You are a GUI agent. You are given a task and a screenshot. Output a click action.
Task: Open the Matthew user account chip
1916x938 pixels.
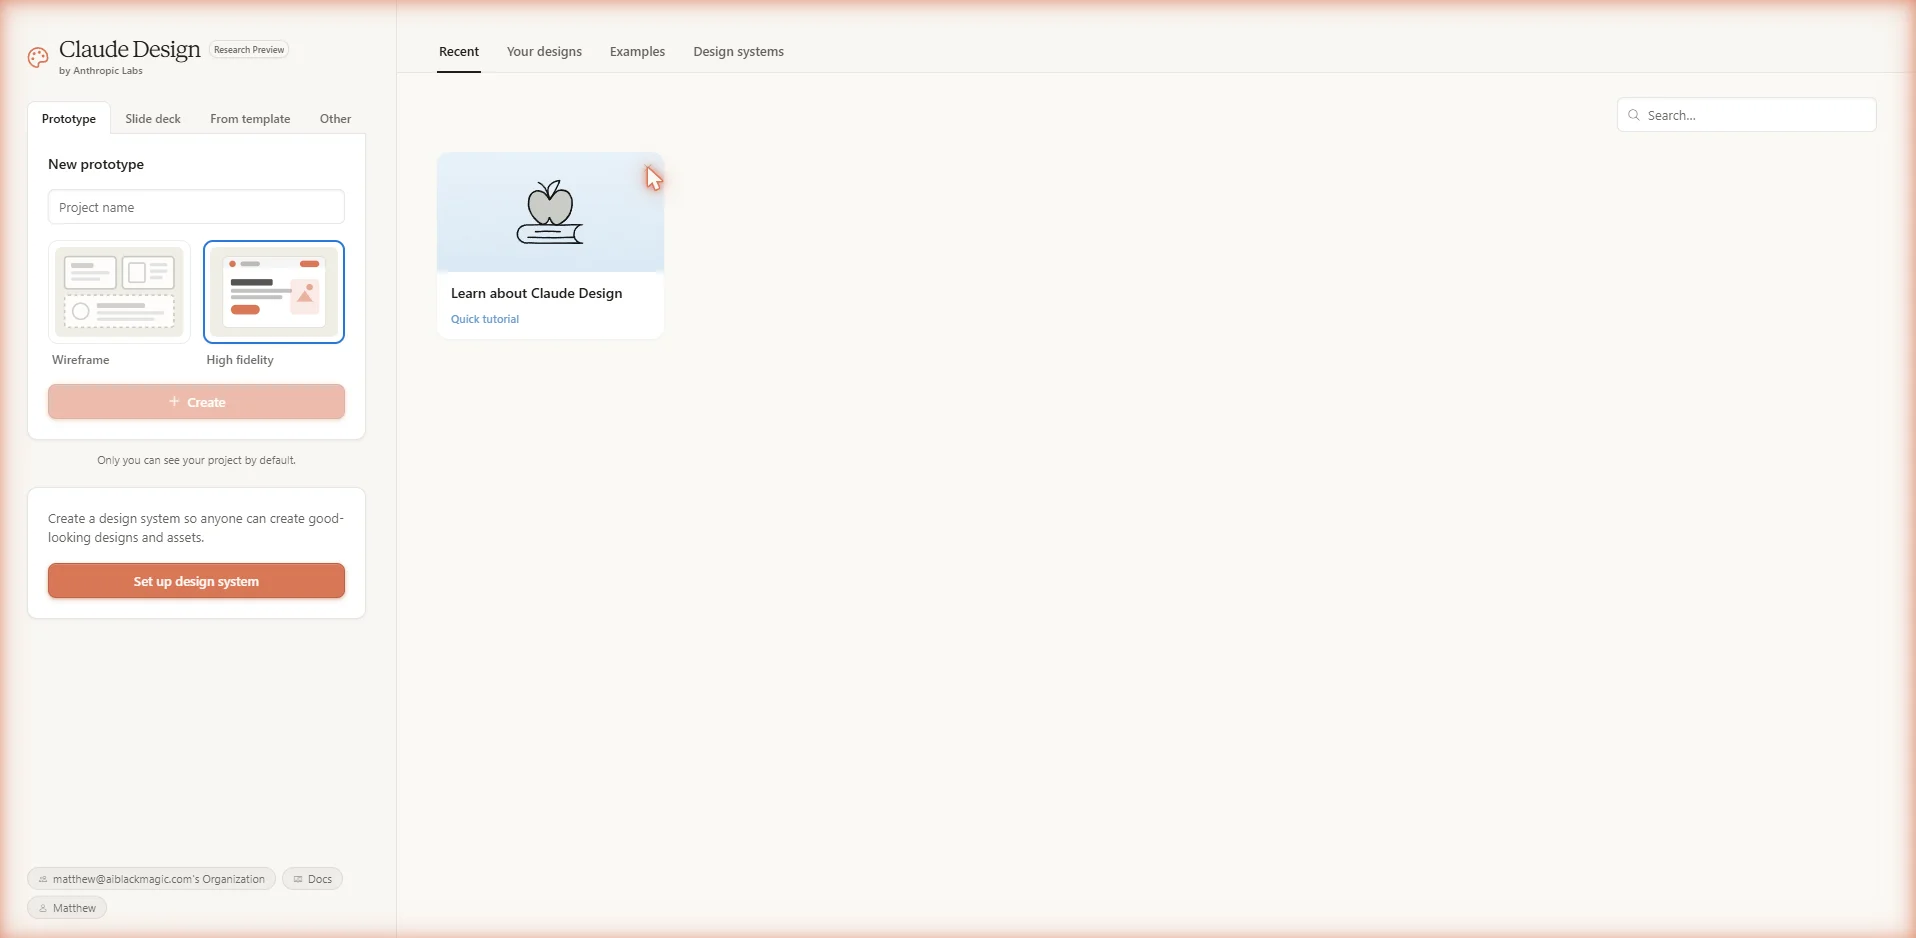[x=67, y=908]
